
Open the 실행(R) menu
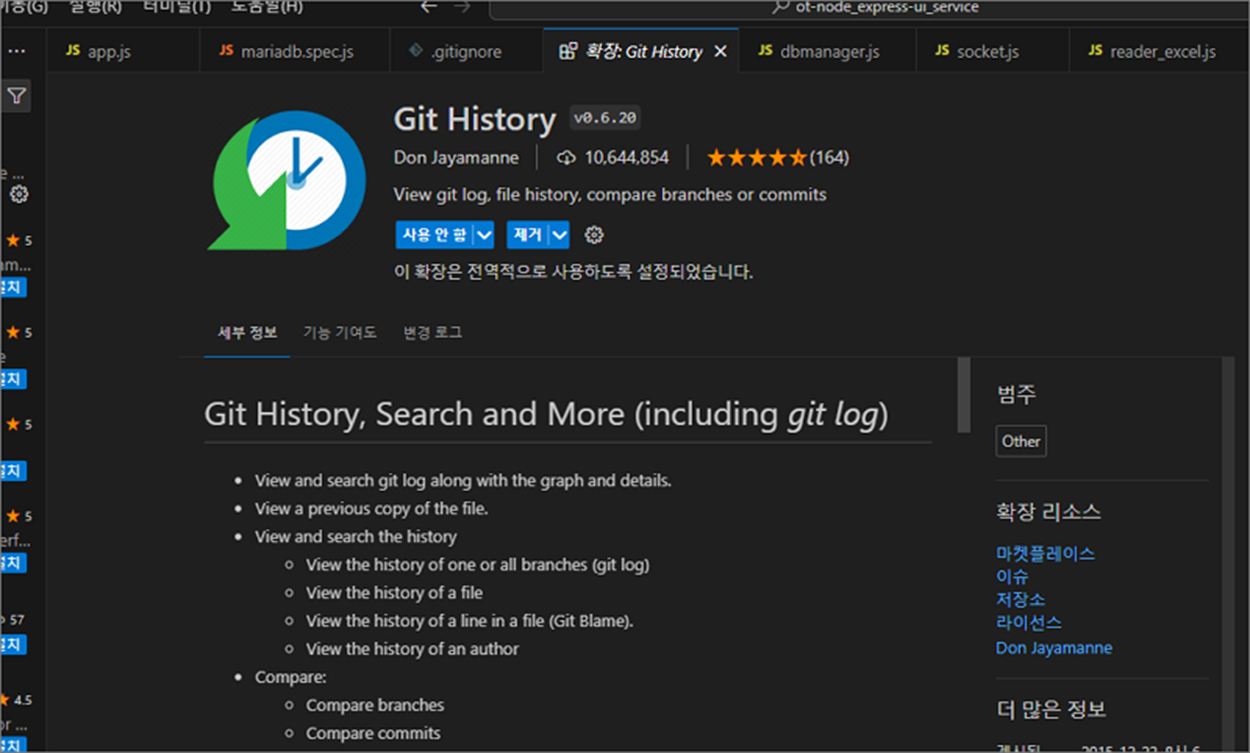95,7
